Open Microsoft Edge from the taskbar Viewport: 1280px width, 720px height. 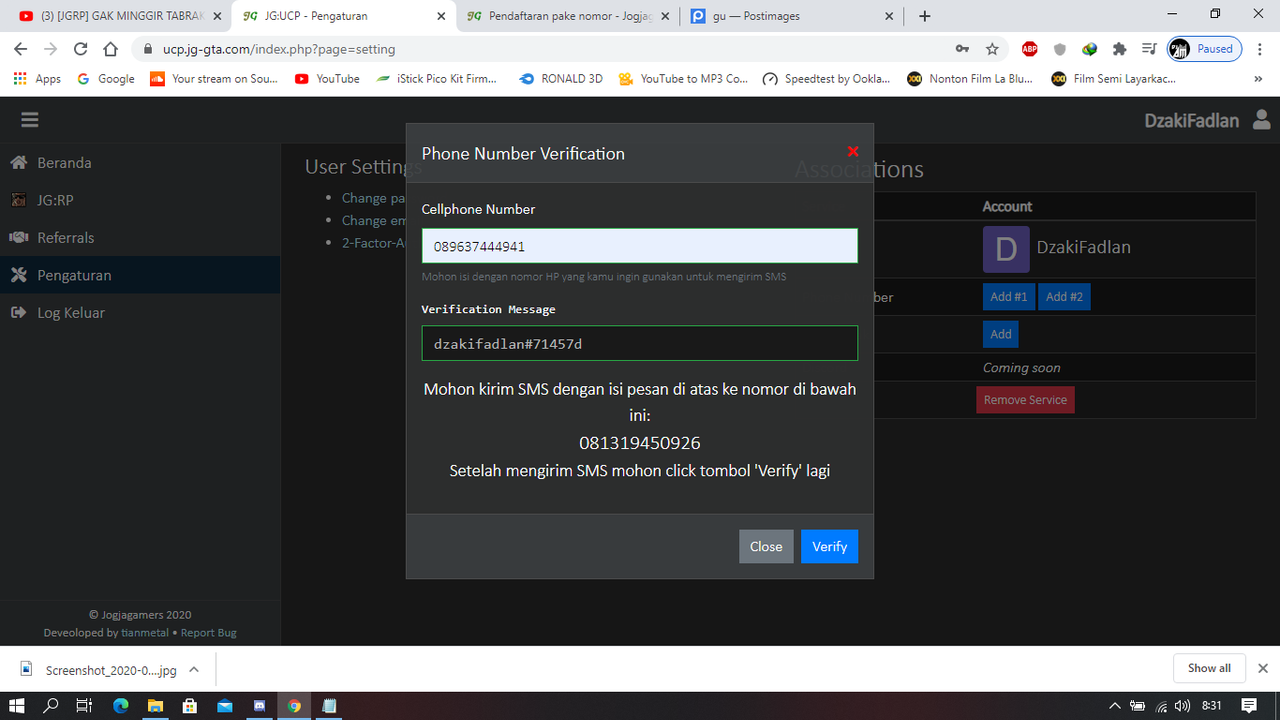[121, 705]
